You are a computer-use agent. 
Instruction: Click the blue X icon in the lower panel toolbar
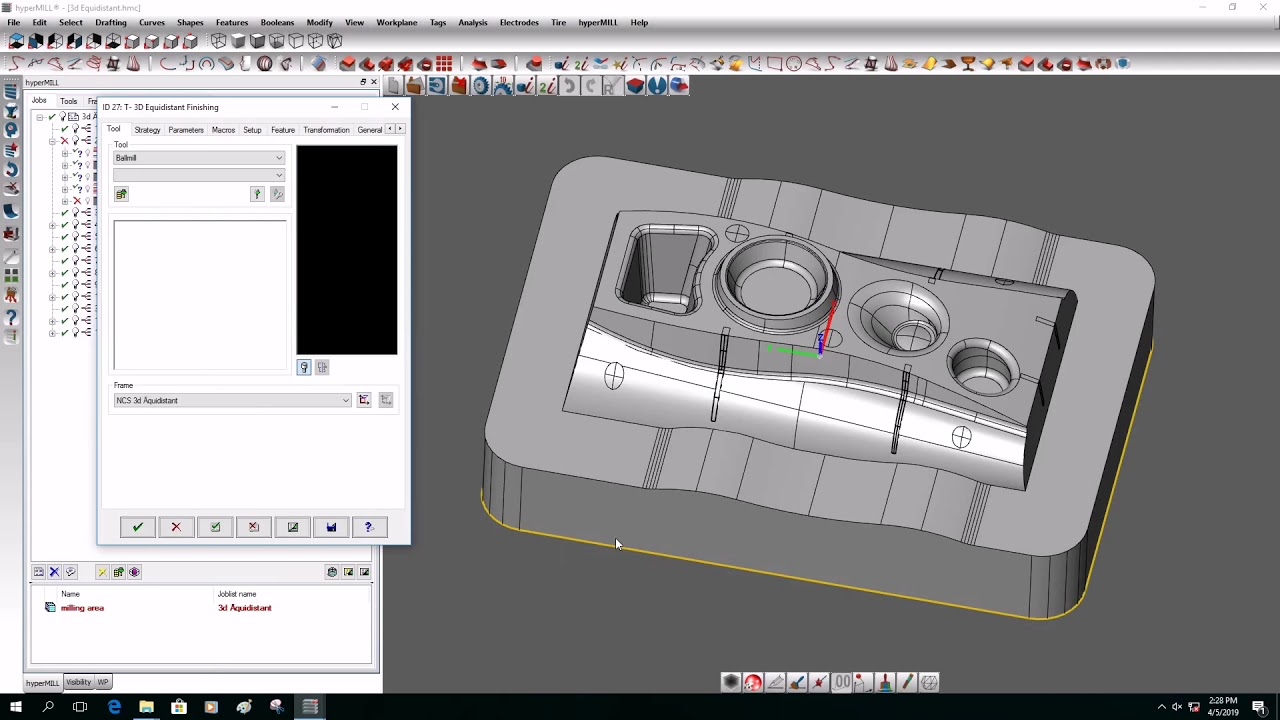coord(55,572)
